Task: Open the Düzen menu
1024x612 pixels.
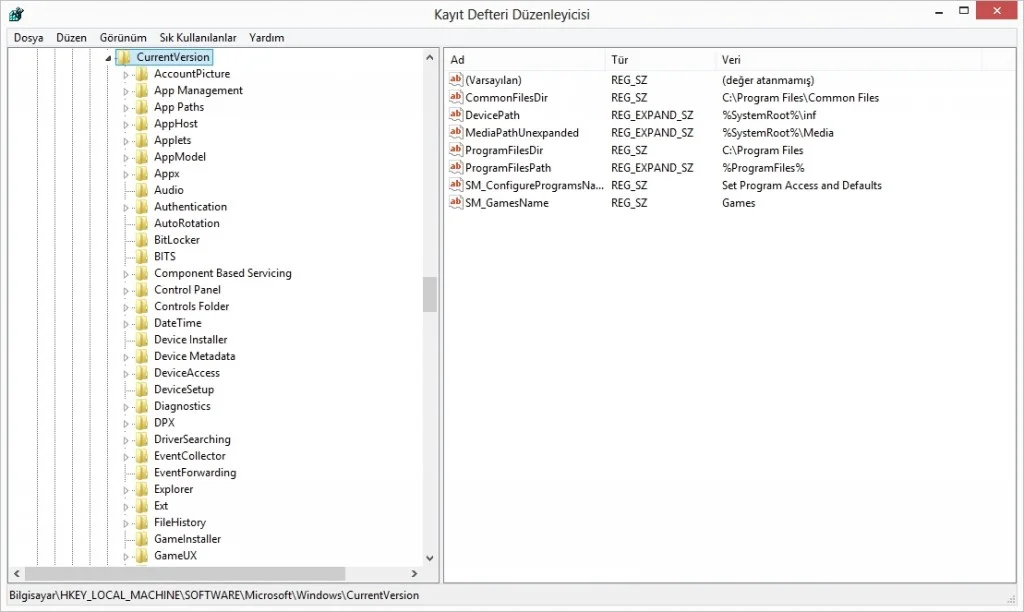Action: pyautogui.click(x=71, y=38)
